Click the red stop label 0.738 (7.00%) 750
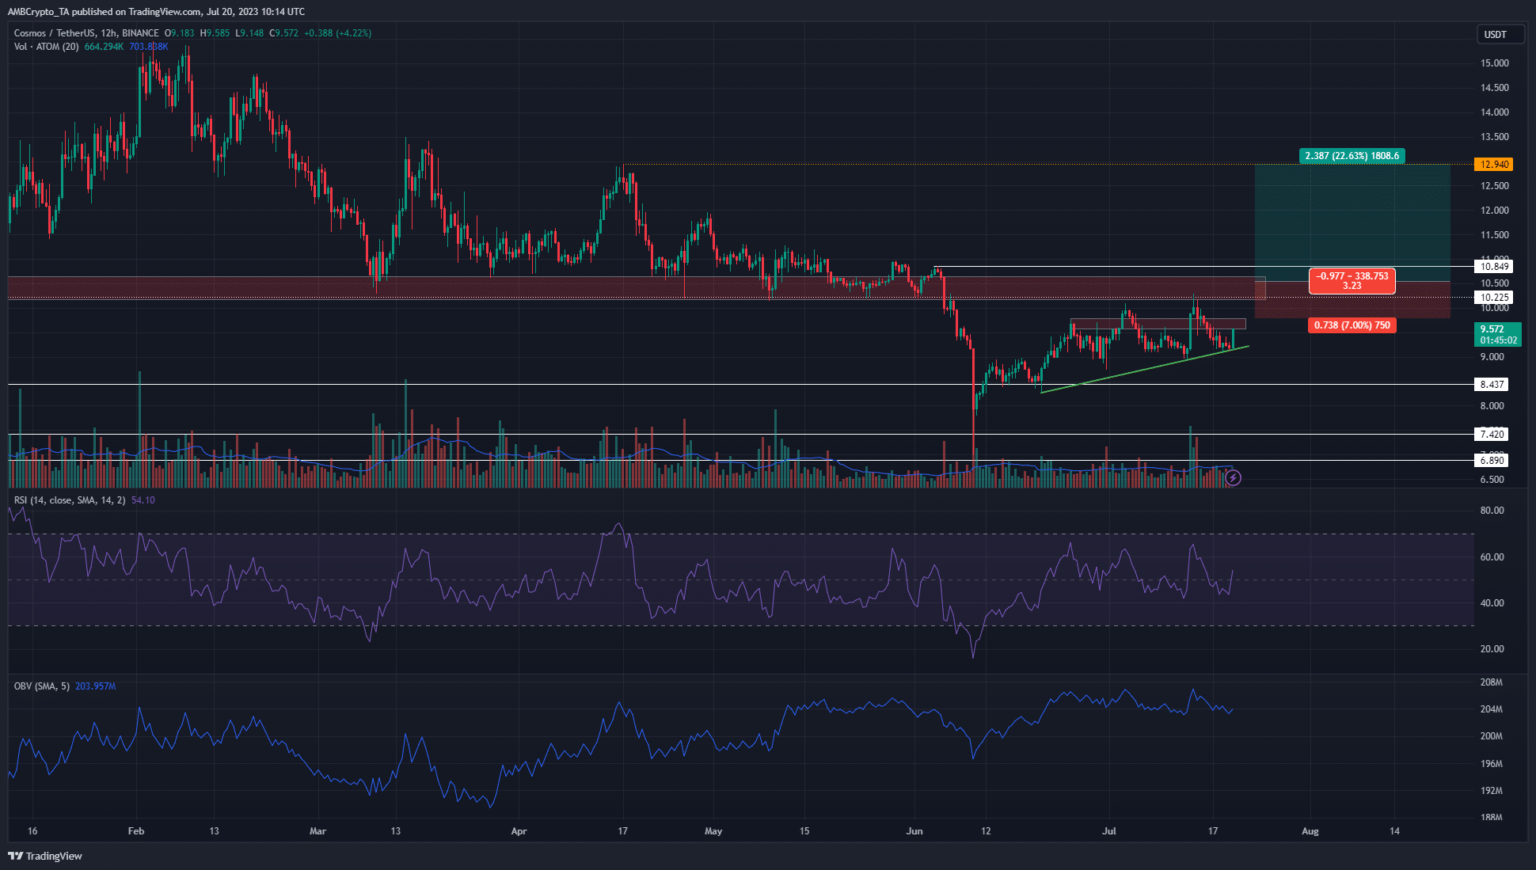This screenshot has height=870, width=1536. click(1352, 325)
